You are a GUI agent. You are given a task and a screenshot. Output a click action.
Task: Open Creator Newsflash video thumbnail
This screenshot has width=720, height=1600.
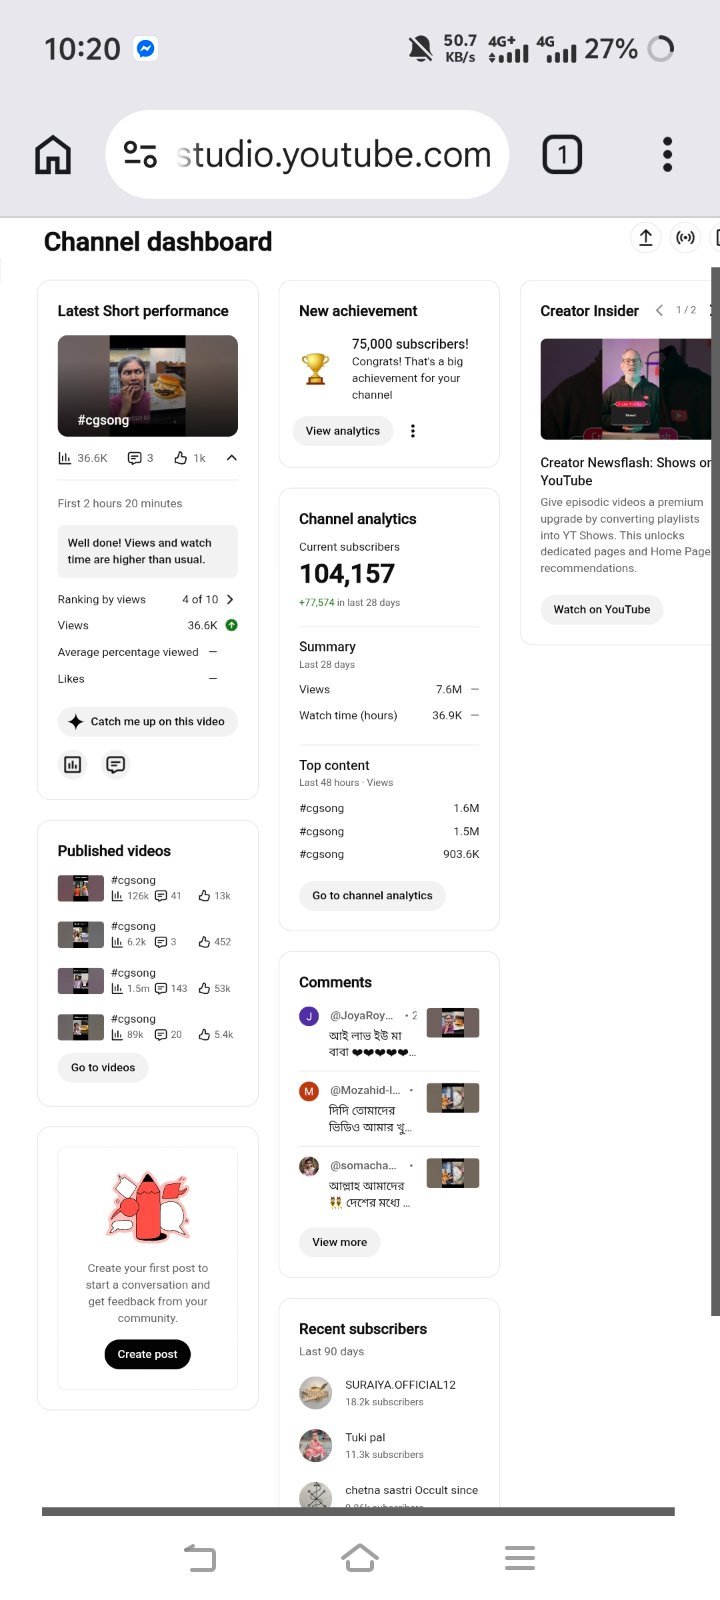coord(626,389)
